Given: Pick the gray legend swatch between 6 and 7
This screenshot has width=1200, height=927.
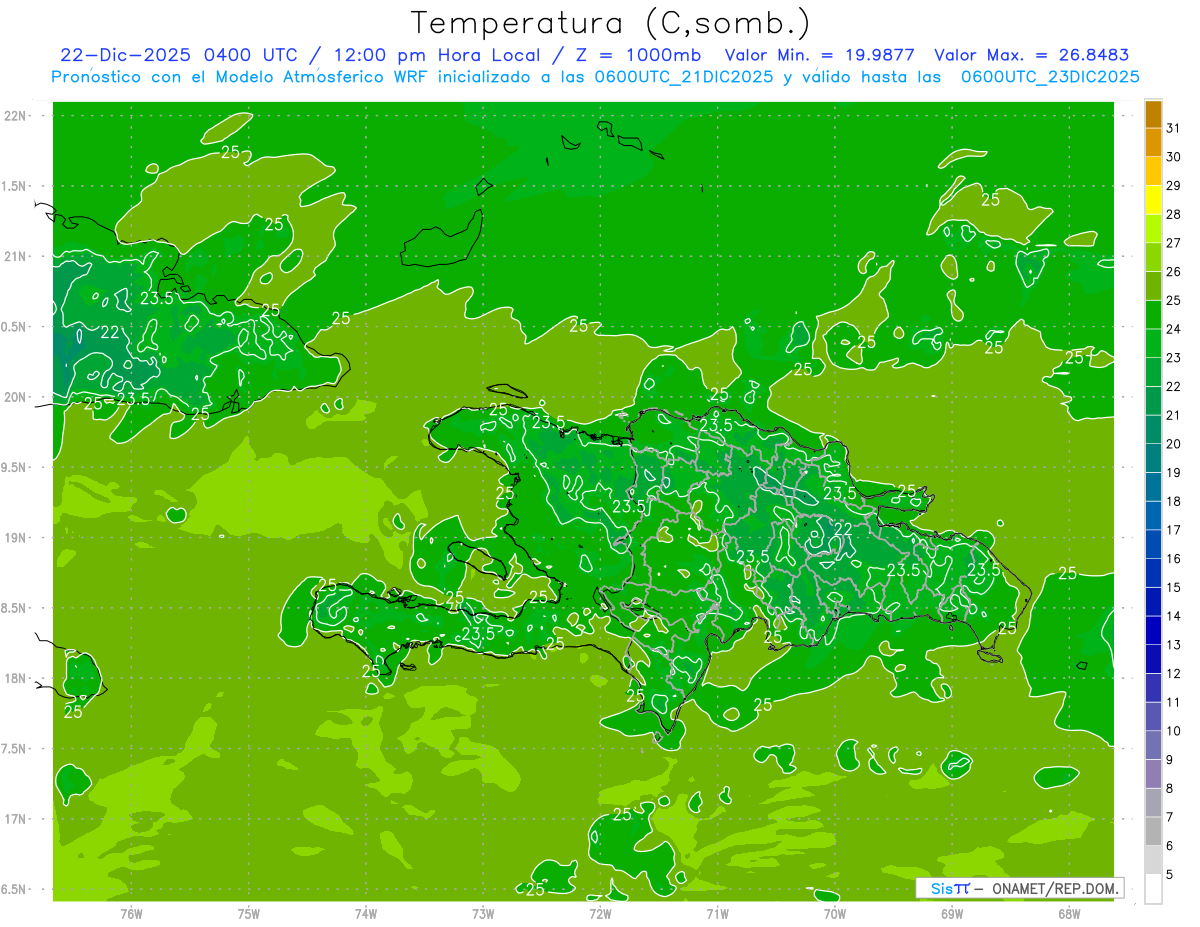Looking at the screenshot, I should [x=1153, y=831].
